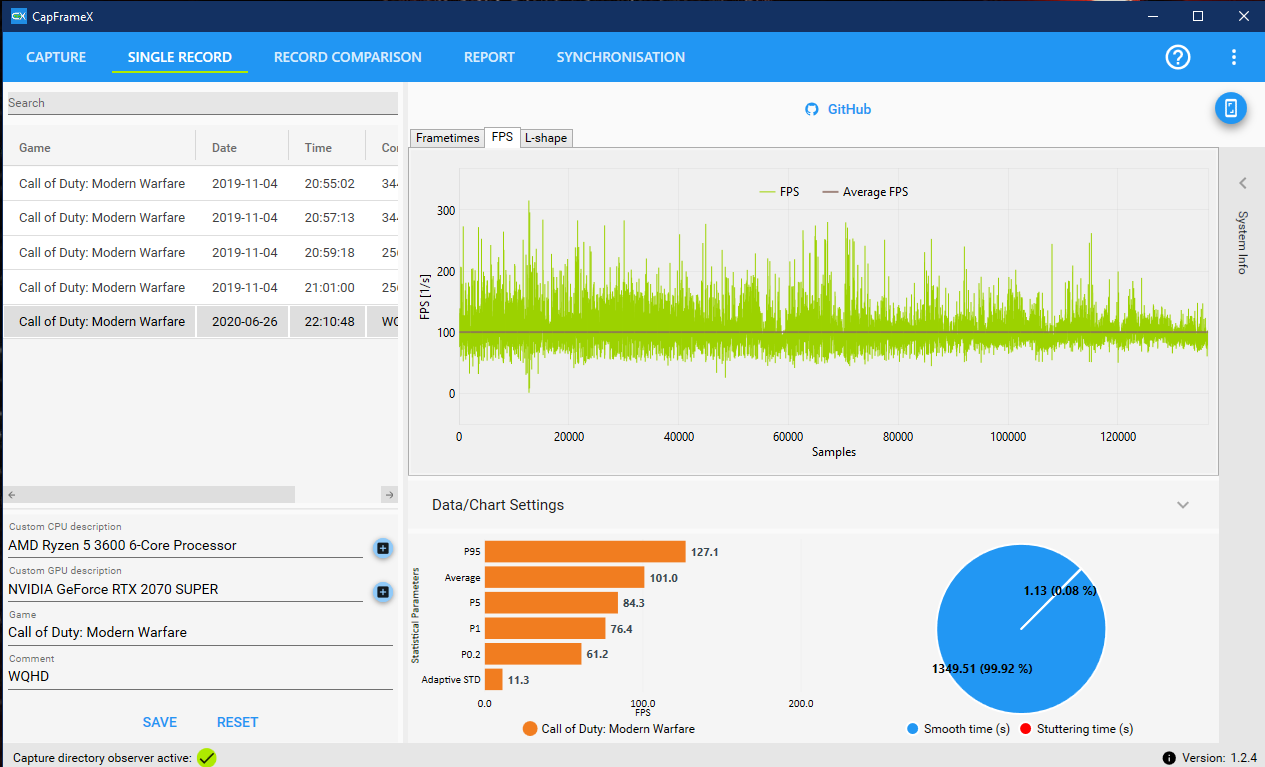Screen dimensions: 1265x767
Task: Click the green capture observer checkmark icon
Action: (x=206, y=758)
